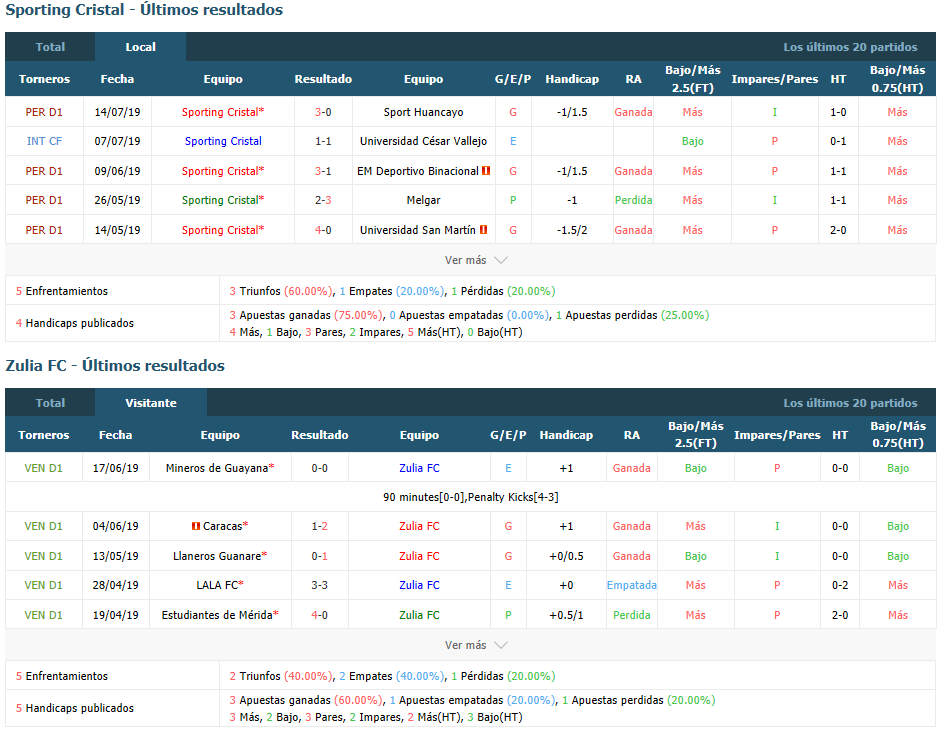Click the penalty kicks note 90 minutes[0-0]
The image size is (940, 731).
coord(471,497)
